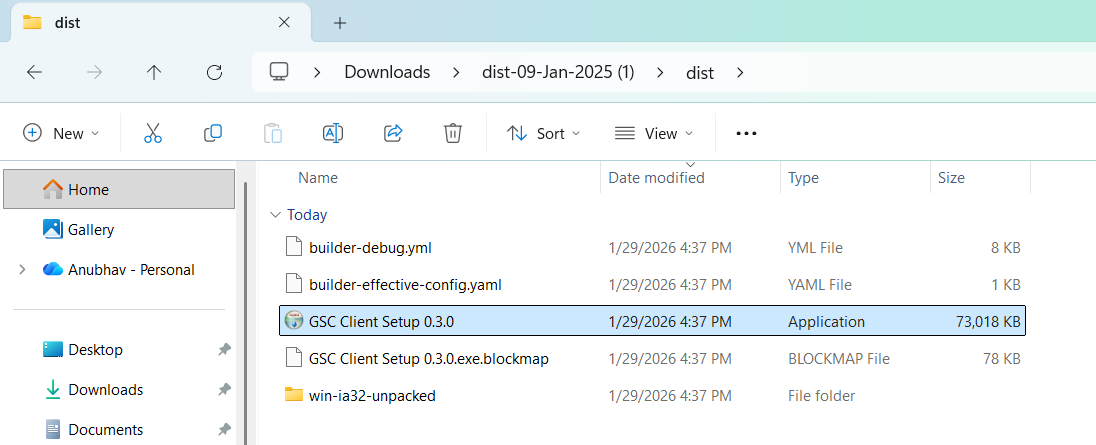Collapse the Today group
The height and width of the screenshot is (445, 1096).
point(275,215)
